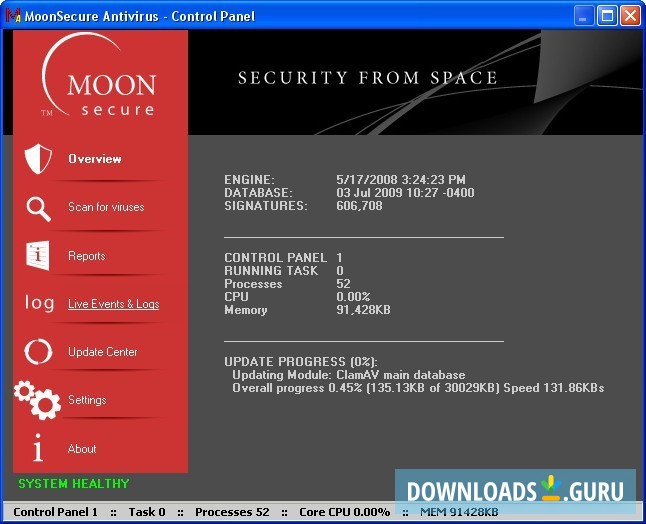646x524 pixels.
Task: Click the About 'i' icon
Action: (38, 447)
